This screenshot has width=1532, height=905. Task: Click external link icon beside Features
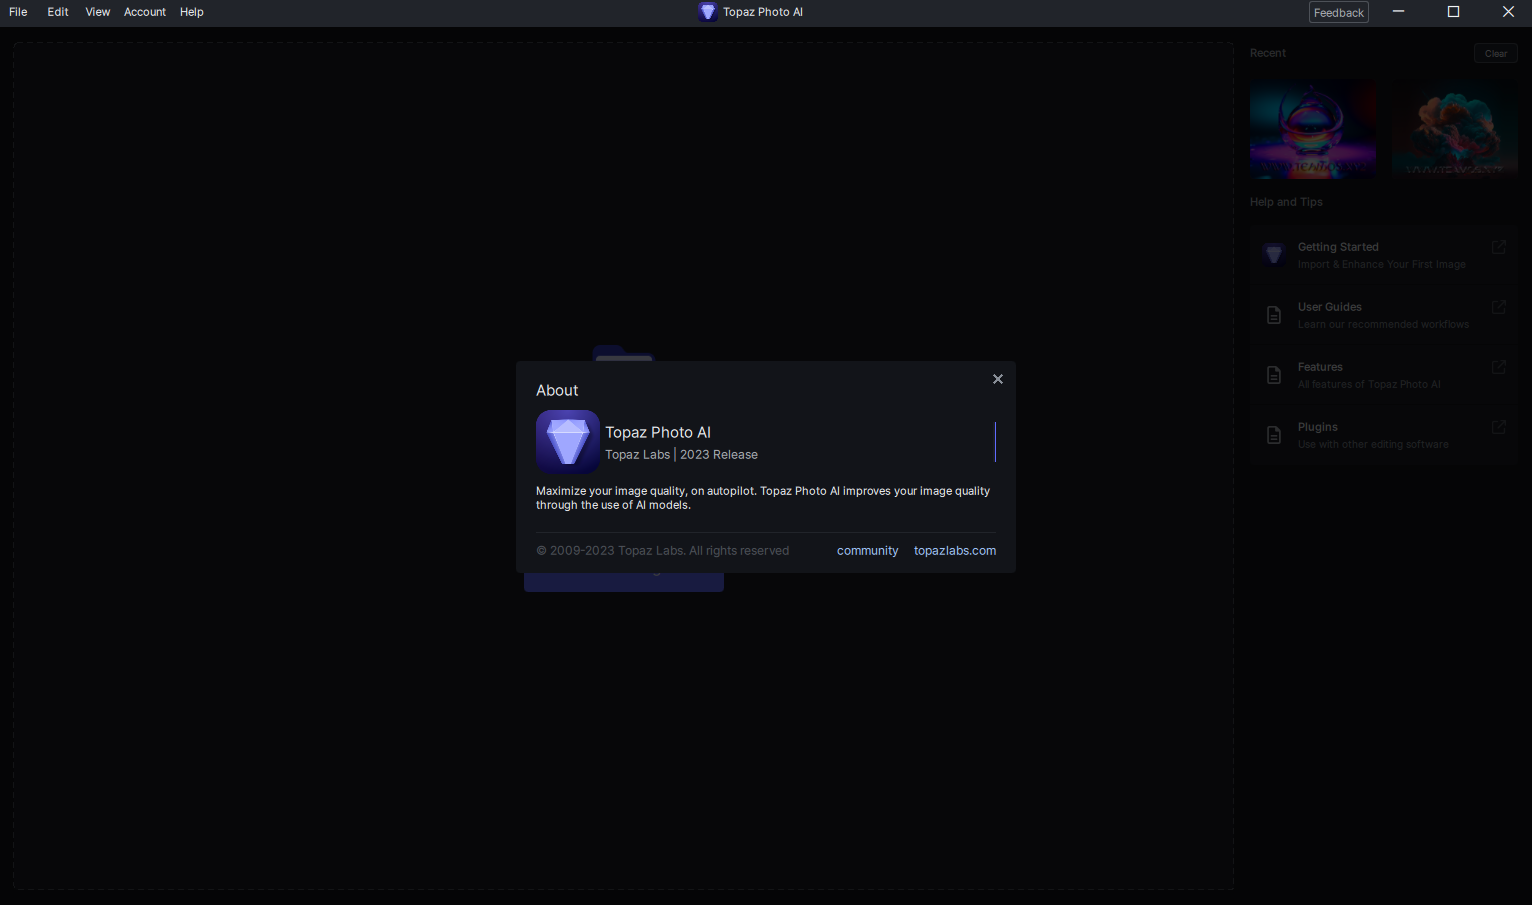click(1499, 367)
